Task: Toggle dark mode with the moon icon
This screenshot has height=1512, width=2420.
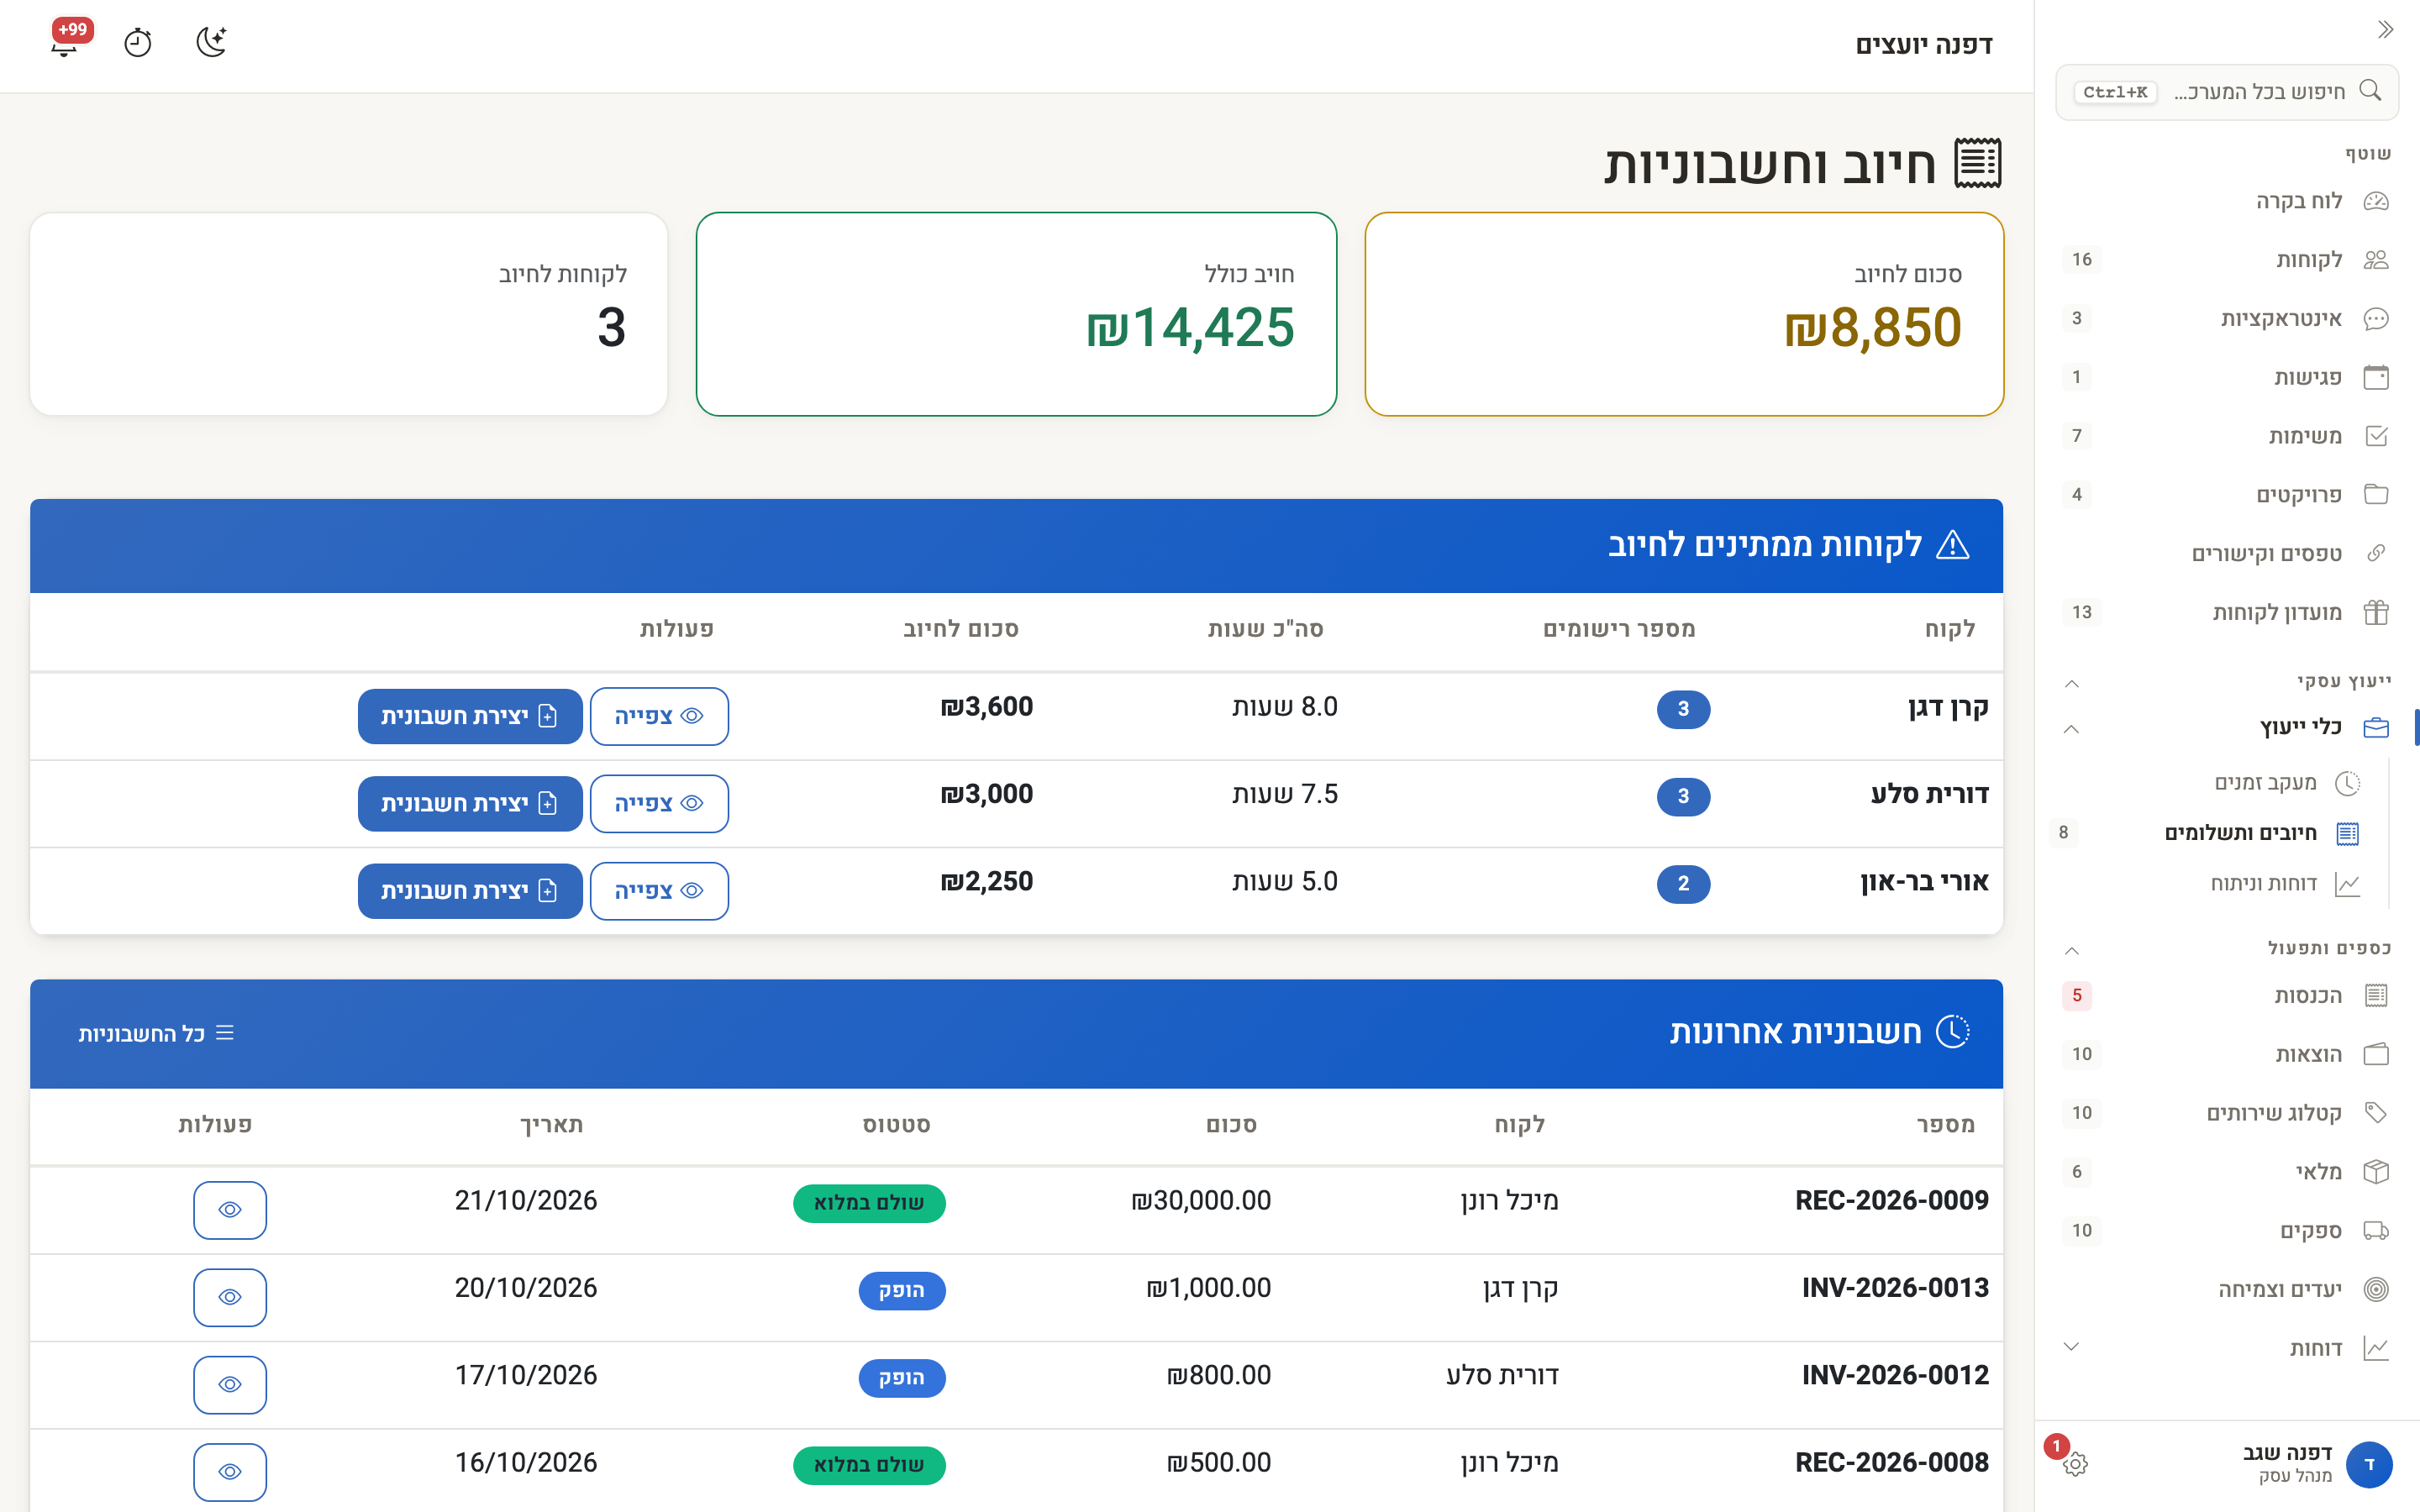Action: (211, 42)
